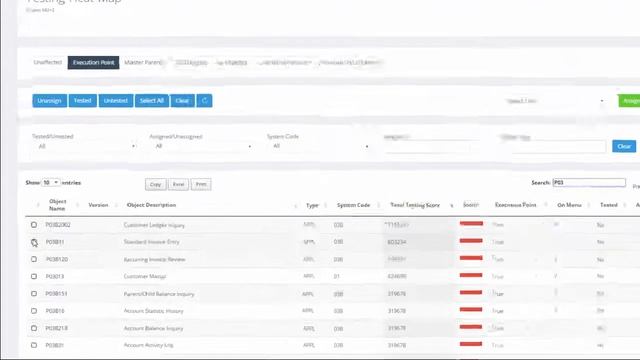Switch to the Unaffected tab
The width and height of the screenshot is (640, 360).
pos(48,62)
